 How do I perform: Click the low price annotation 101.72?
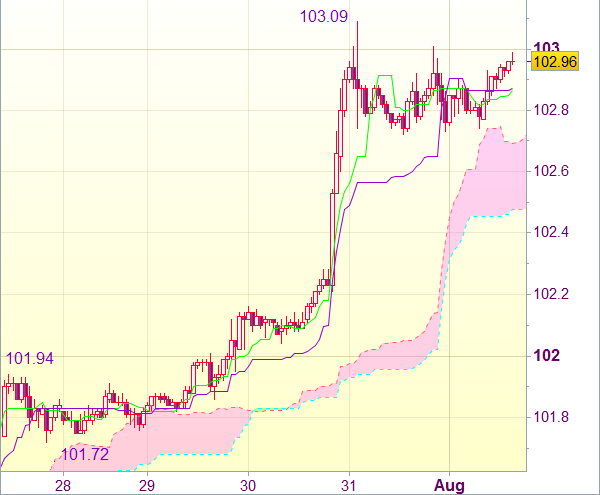tap(85, 454)
